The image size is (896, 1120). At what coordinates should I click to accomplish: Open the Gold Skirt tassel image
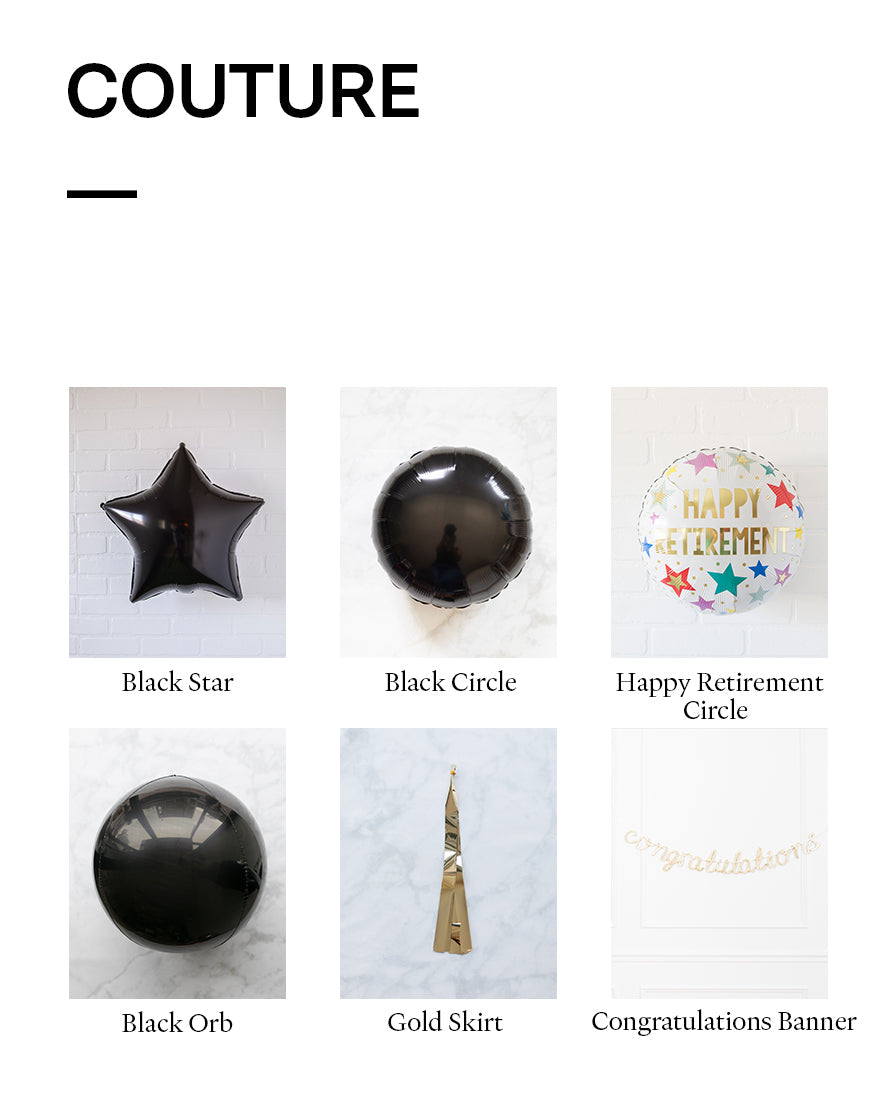[x=448, y=863]
